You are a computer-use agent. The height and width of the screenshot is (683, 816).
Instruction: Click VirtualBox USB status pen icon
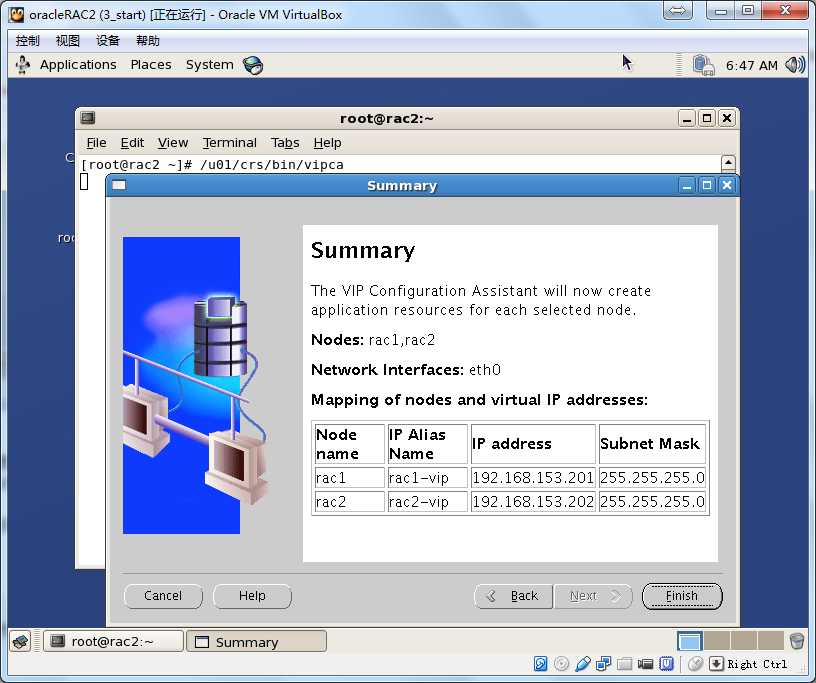point(583,664)
